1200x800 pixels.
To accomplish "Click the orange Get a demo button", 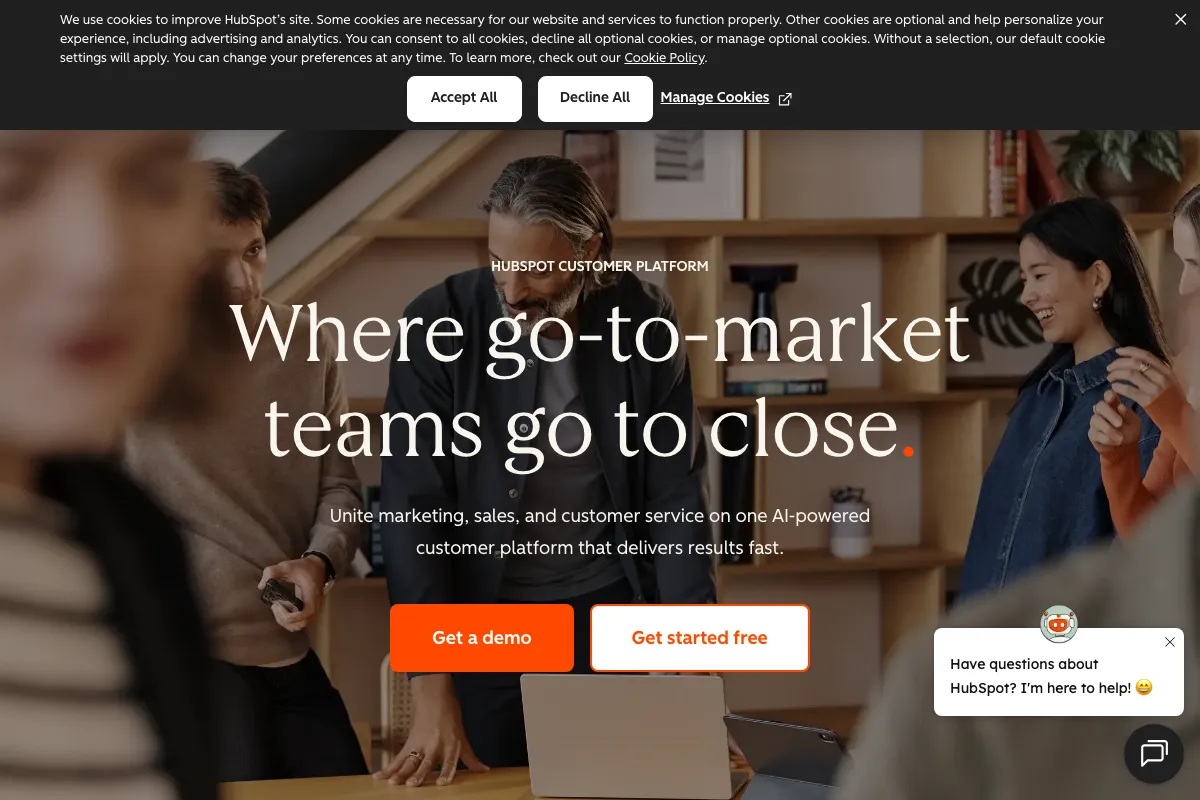I will (482, 638).
